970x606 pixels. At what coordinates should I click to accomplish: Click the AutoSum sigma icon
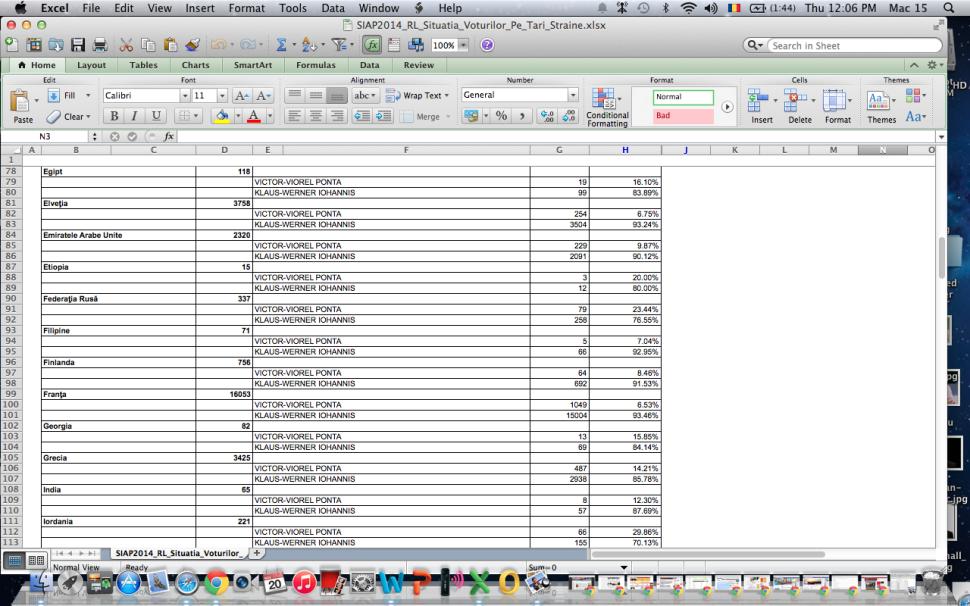point(282,45)
